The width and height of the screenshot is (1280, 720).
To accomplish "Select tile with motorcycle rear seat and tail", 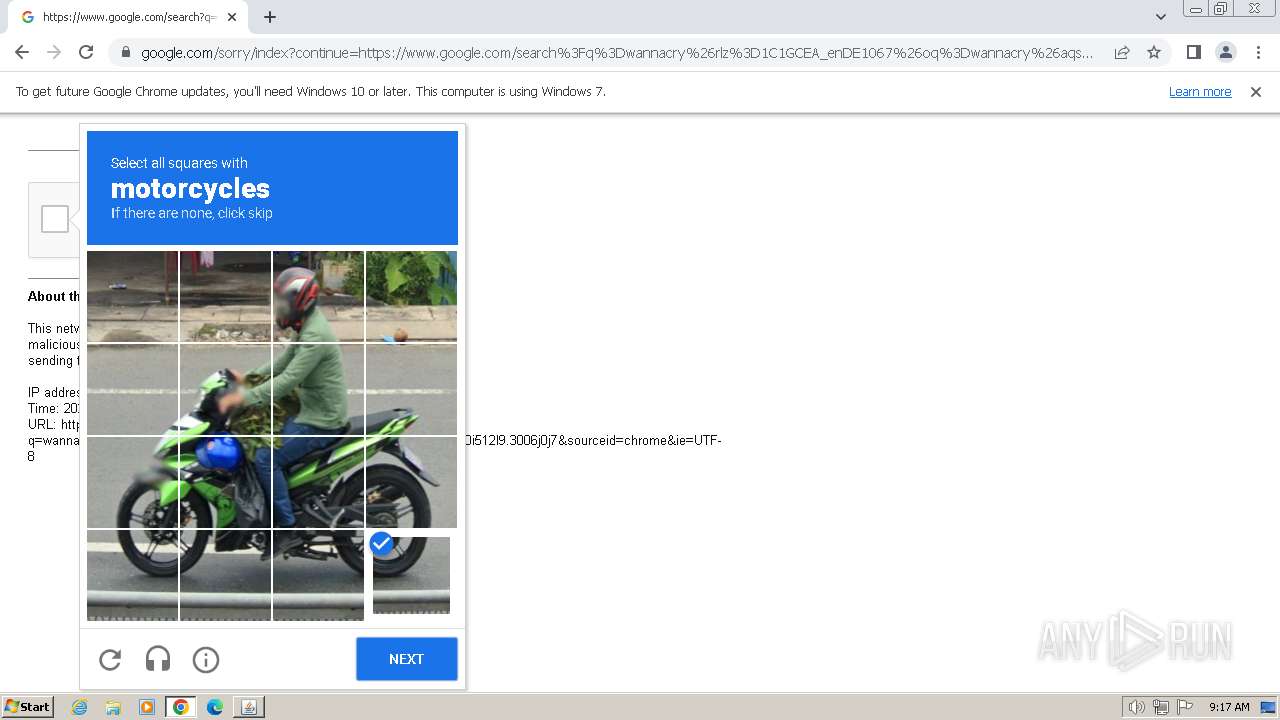I will click(411, 482).
